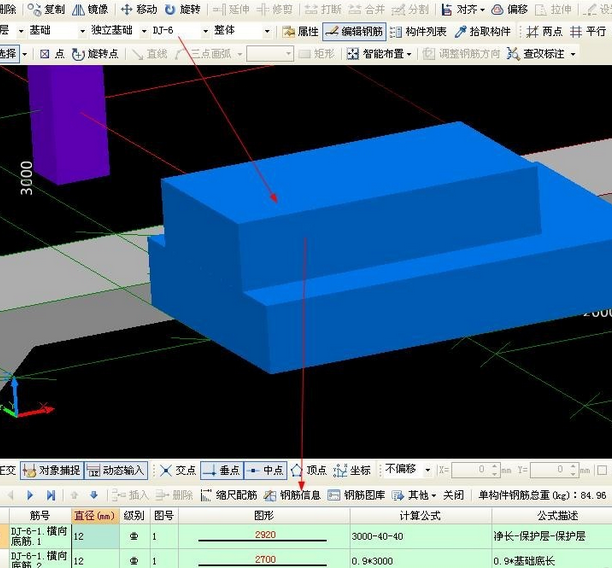Click the Merge (合并) tool

[367, 9]
